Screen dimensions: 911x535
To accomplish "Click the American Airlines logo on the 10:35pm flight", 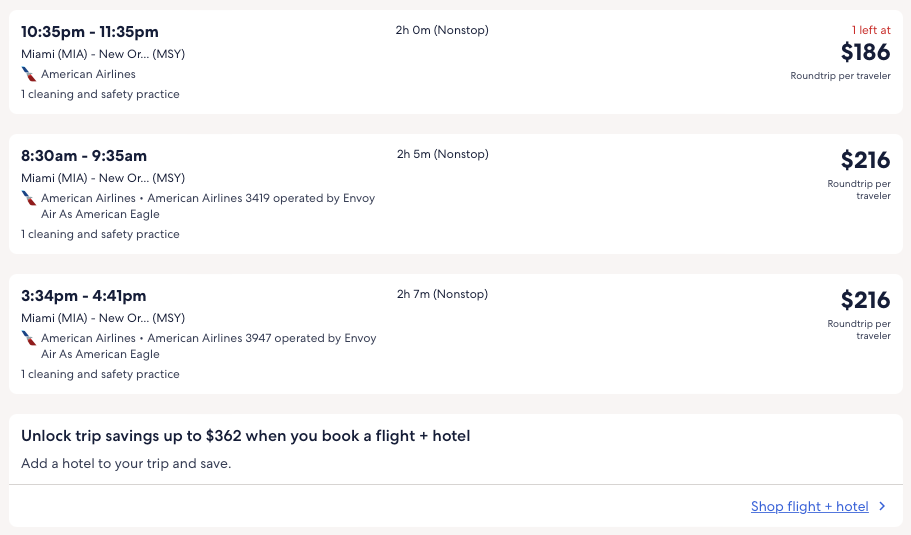I will [x=29, y=74].
